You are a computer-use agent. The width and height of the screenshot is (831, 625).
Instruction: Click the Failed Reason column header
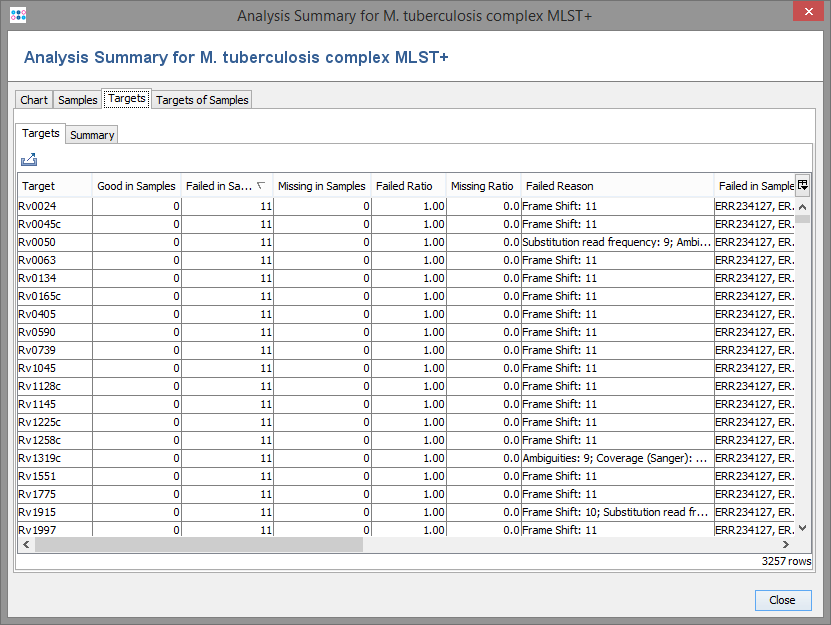click(560, 186)
